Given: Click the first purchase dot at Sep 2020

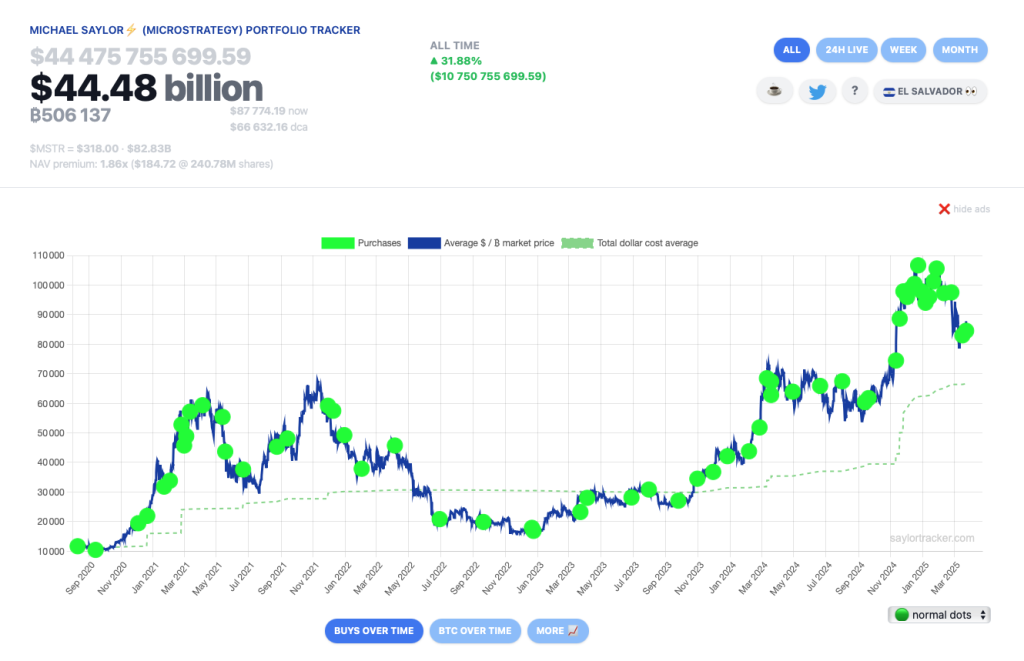Looking at the screenshot, I should pos(77,546).
